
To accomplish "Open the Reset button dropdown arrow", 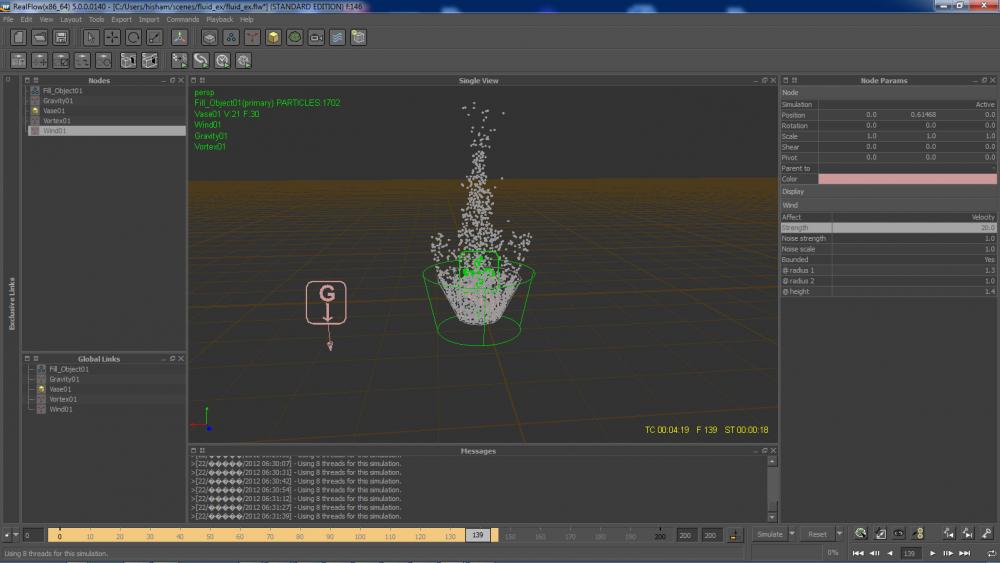I will pos(839,534).
